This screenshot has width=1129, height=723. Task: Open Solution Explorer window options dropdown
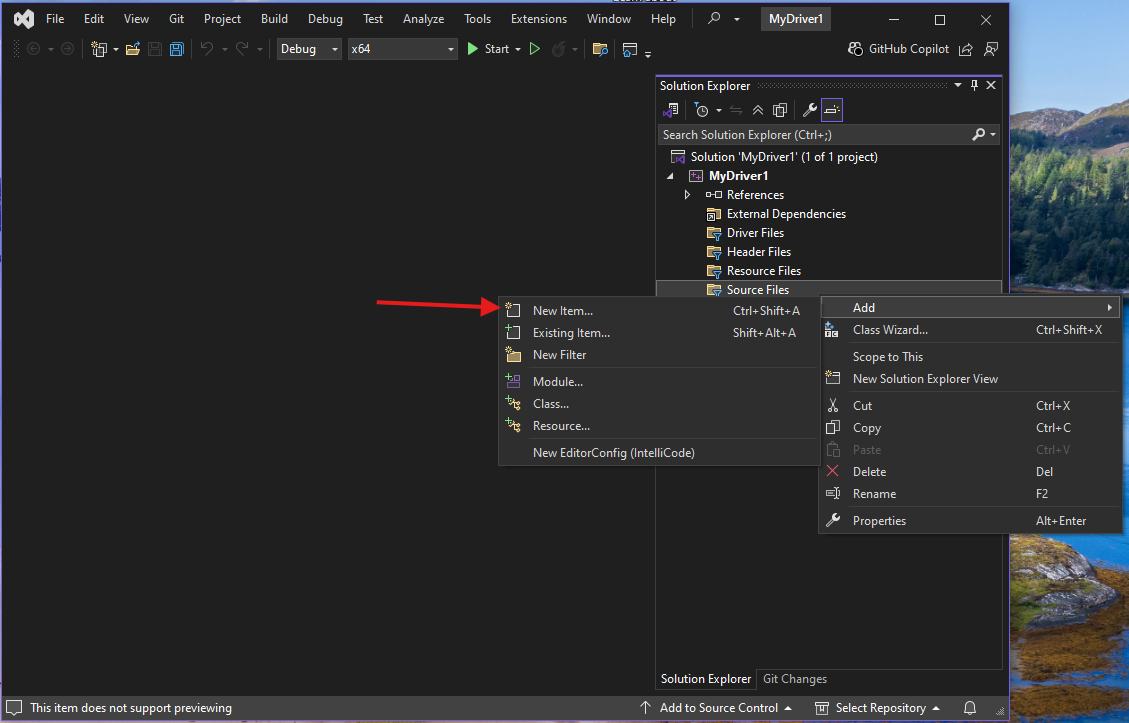pyautogui.click(x=958, y=85)
